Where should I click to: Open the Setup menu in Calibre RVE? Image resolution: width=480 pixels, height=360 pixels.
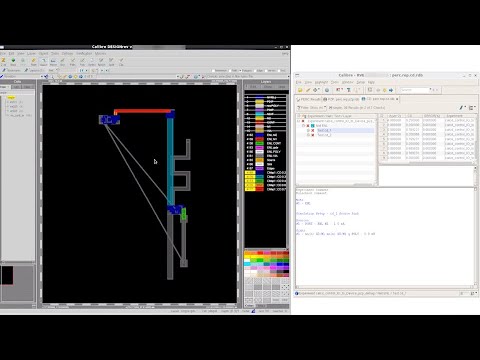361,82
